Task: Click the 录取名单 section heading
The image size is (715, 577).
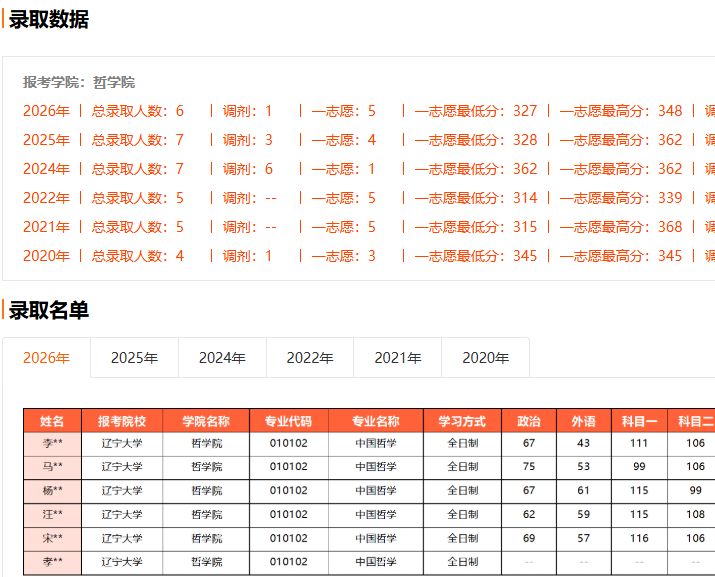Action: point(48,310)
